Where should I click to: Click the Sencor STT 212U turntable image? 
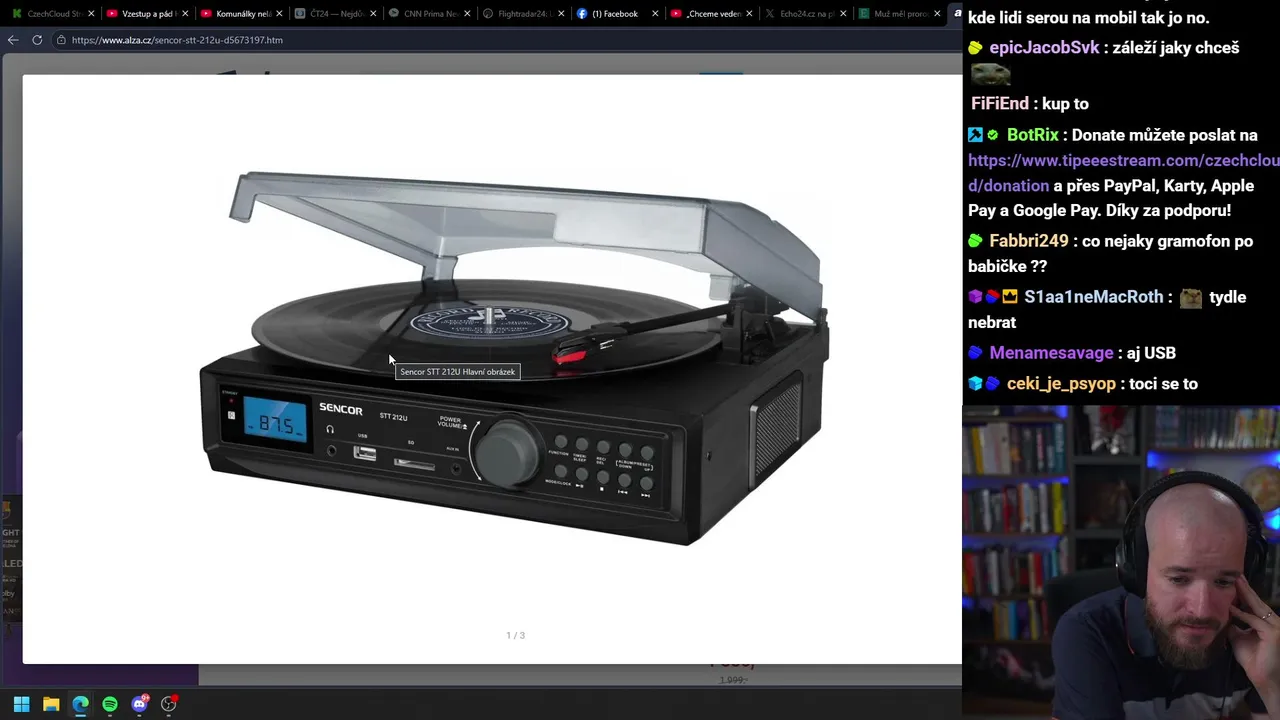(515, 358)
